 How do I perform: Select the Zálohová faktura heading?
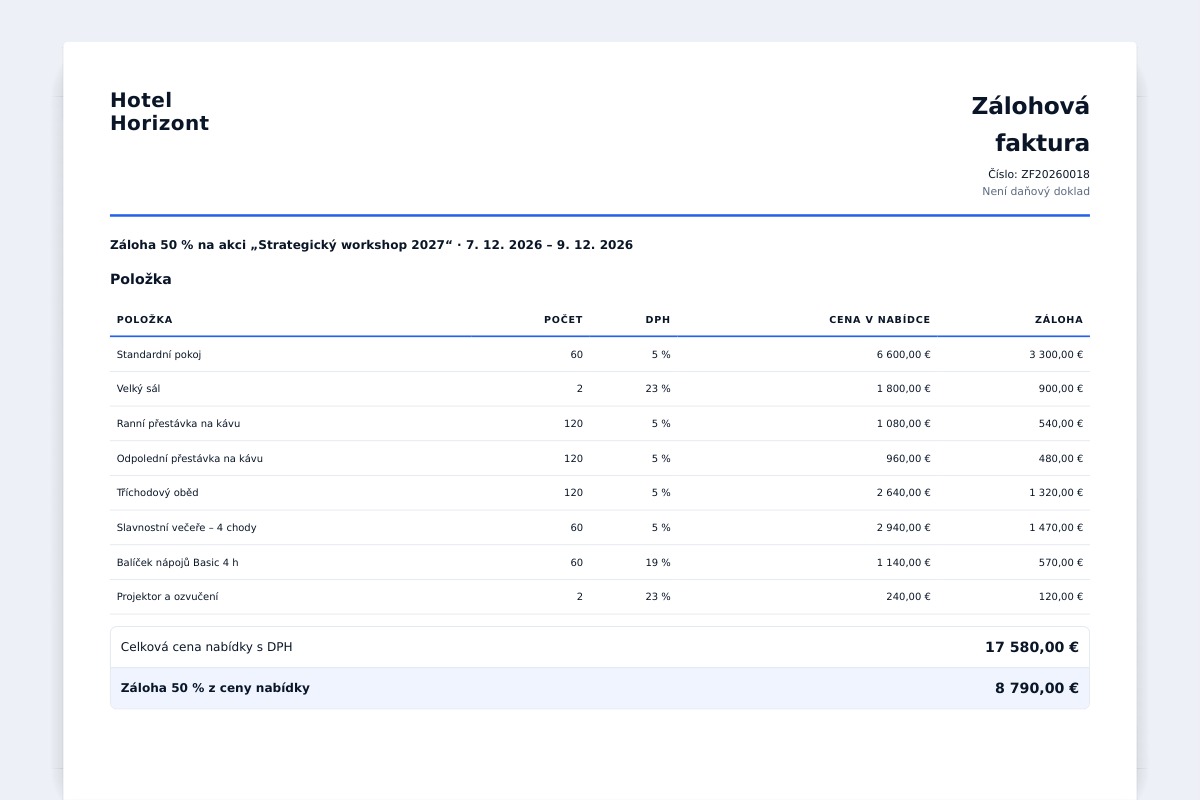[x=1030, y=124]
